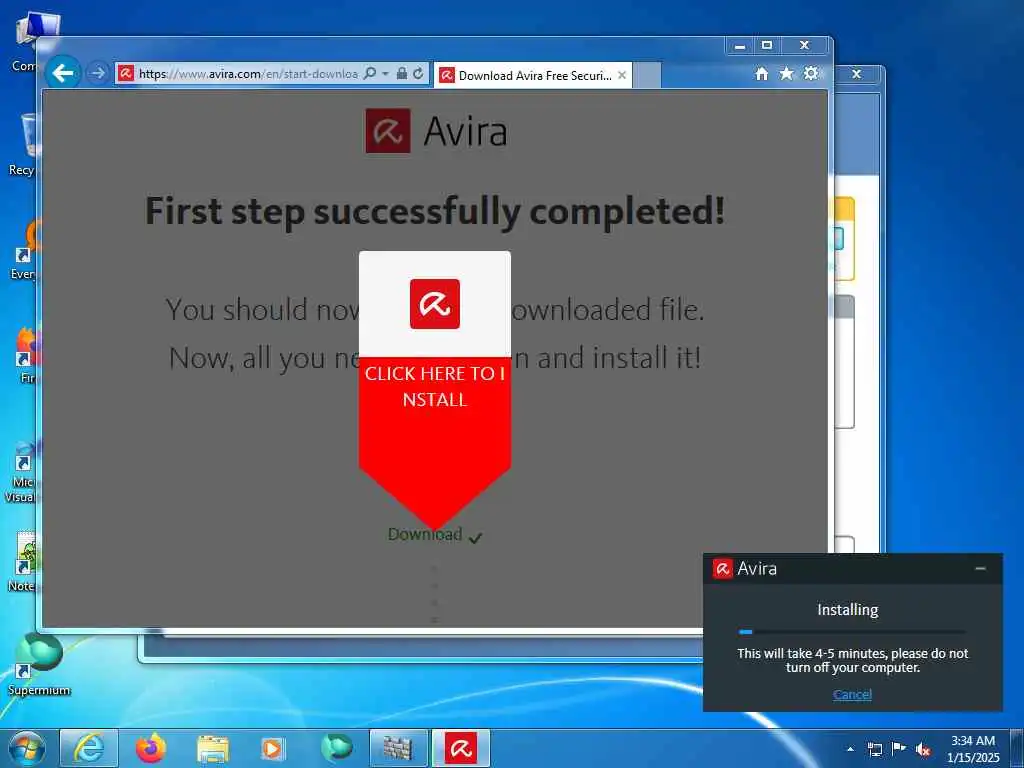Screen dimensions: 1024x768
Task: Open Internet Explorer from taskbar
Action: point(89,748)
